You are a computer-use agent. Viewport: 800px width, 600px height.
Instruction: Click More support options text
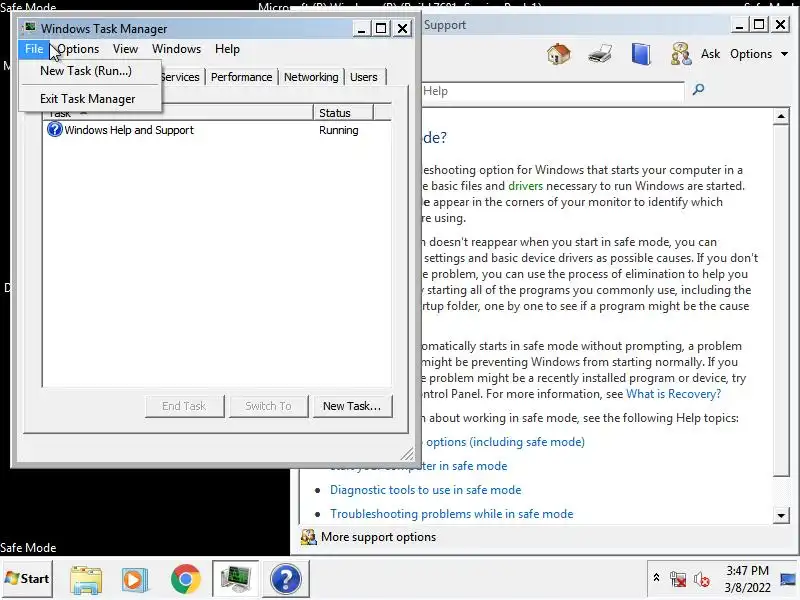378,537
